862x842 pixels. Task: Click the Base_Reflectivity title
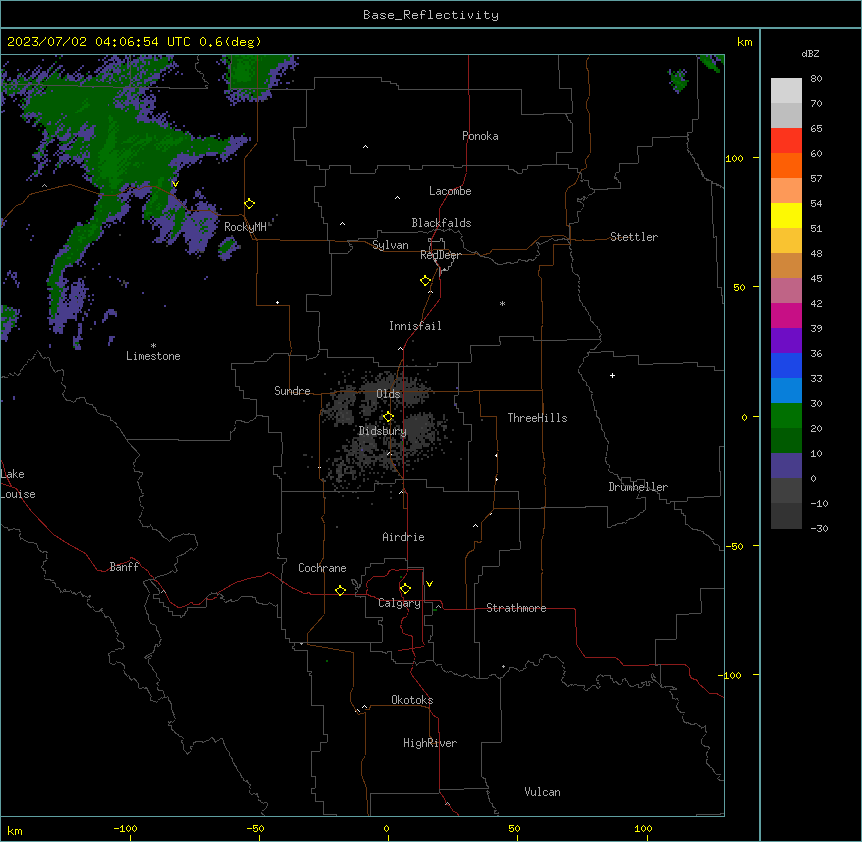[x=431, y=15]
